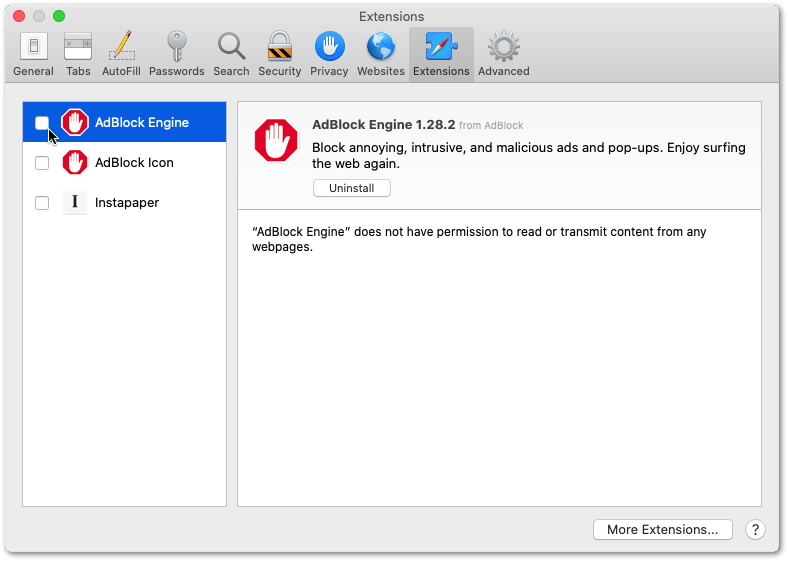The image size is (788, 561).
Task: Open the General preferences pane
Action: 33,54
